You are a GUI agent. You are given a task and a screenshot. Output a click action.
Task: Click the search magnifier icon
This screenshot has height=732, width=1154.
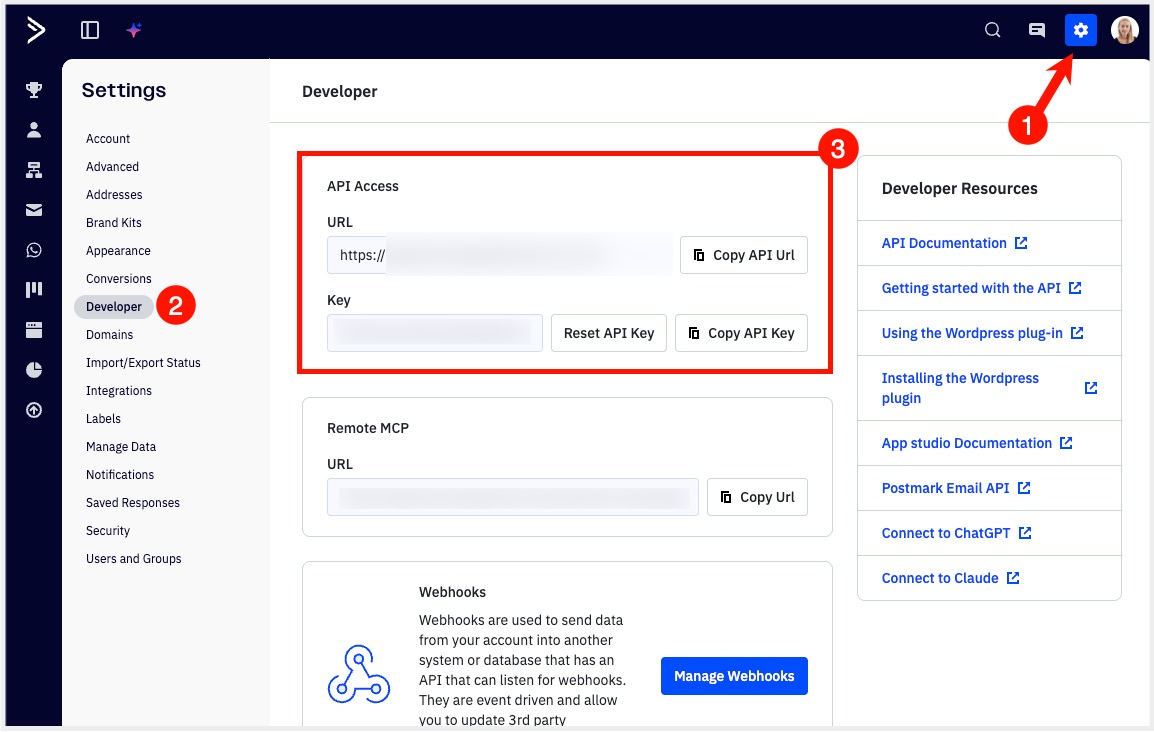pos(993,30)
